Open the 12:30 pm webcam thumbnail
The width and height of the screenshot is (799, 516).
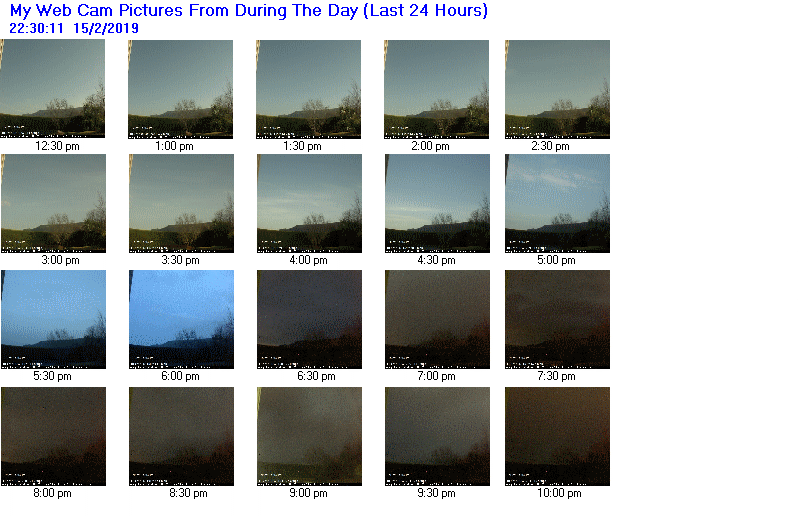52,89
